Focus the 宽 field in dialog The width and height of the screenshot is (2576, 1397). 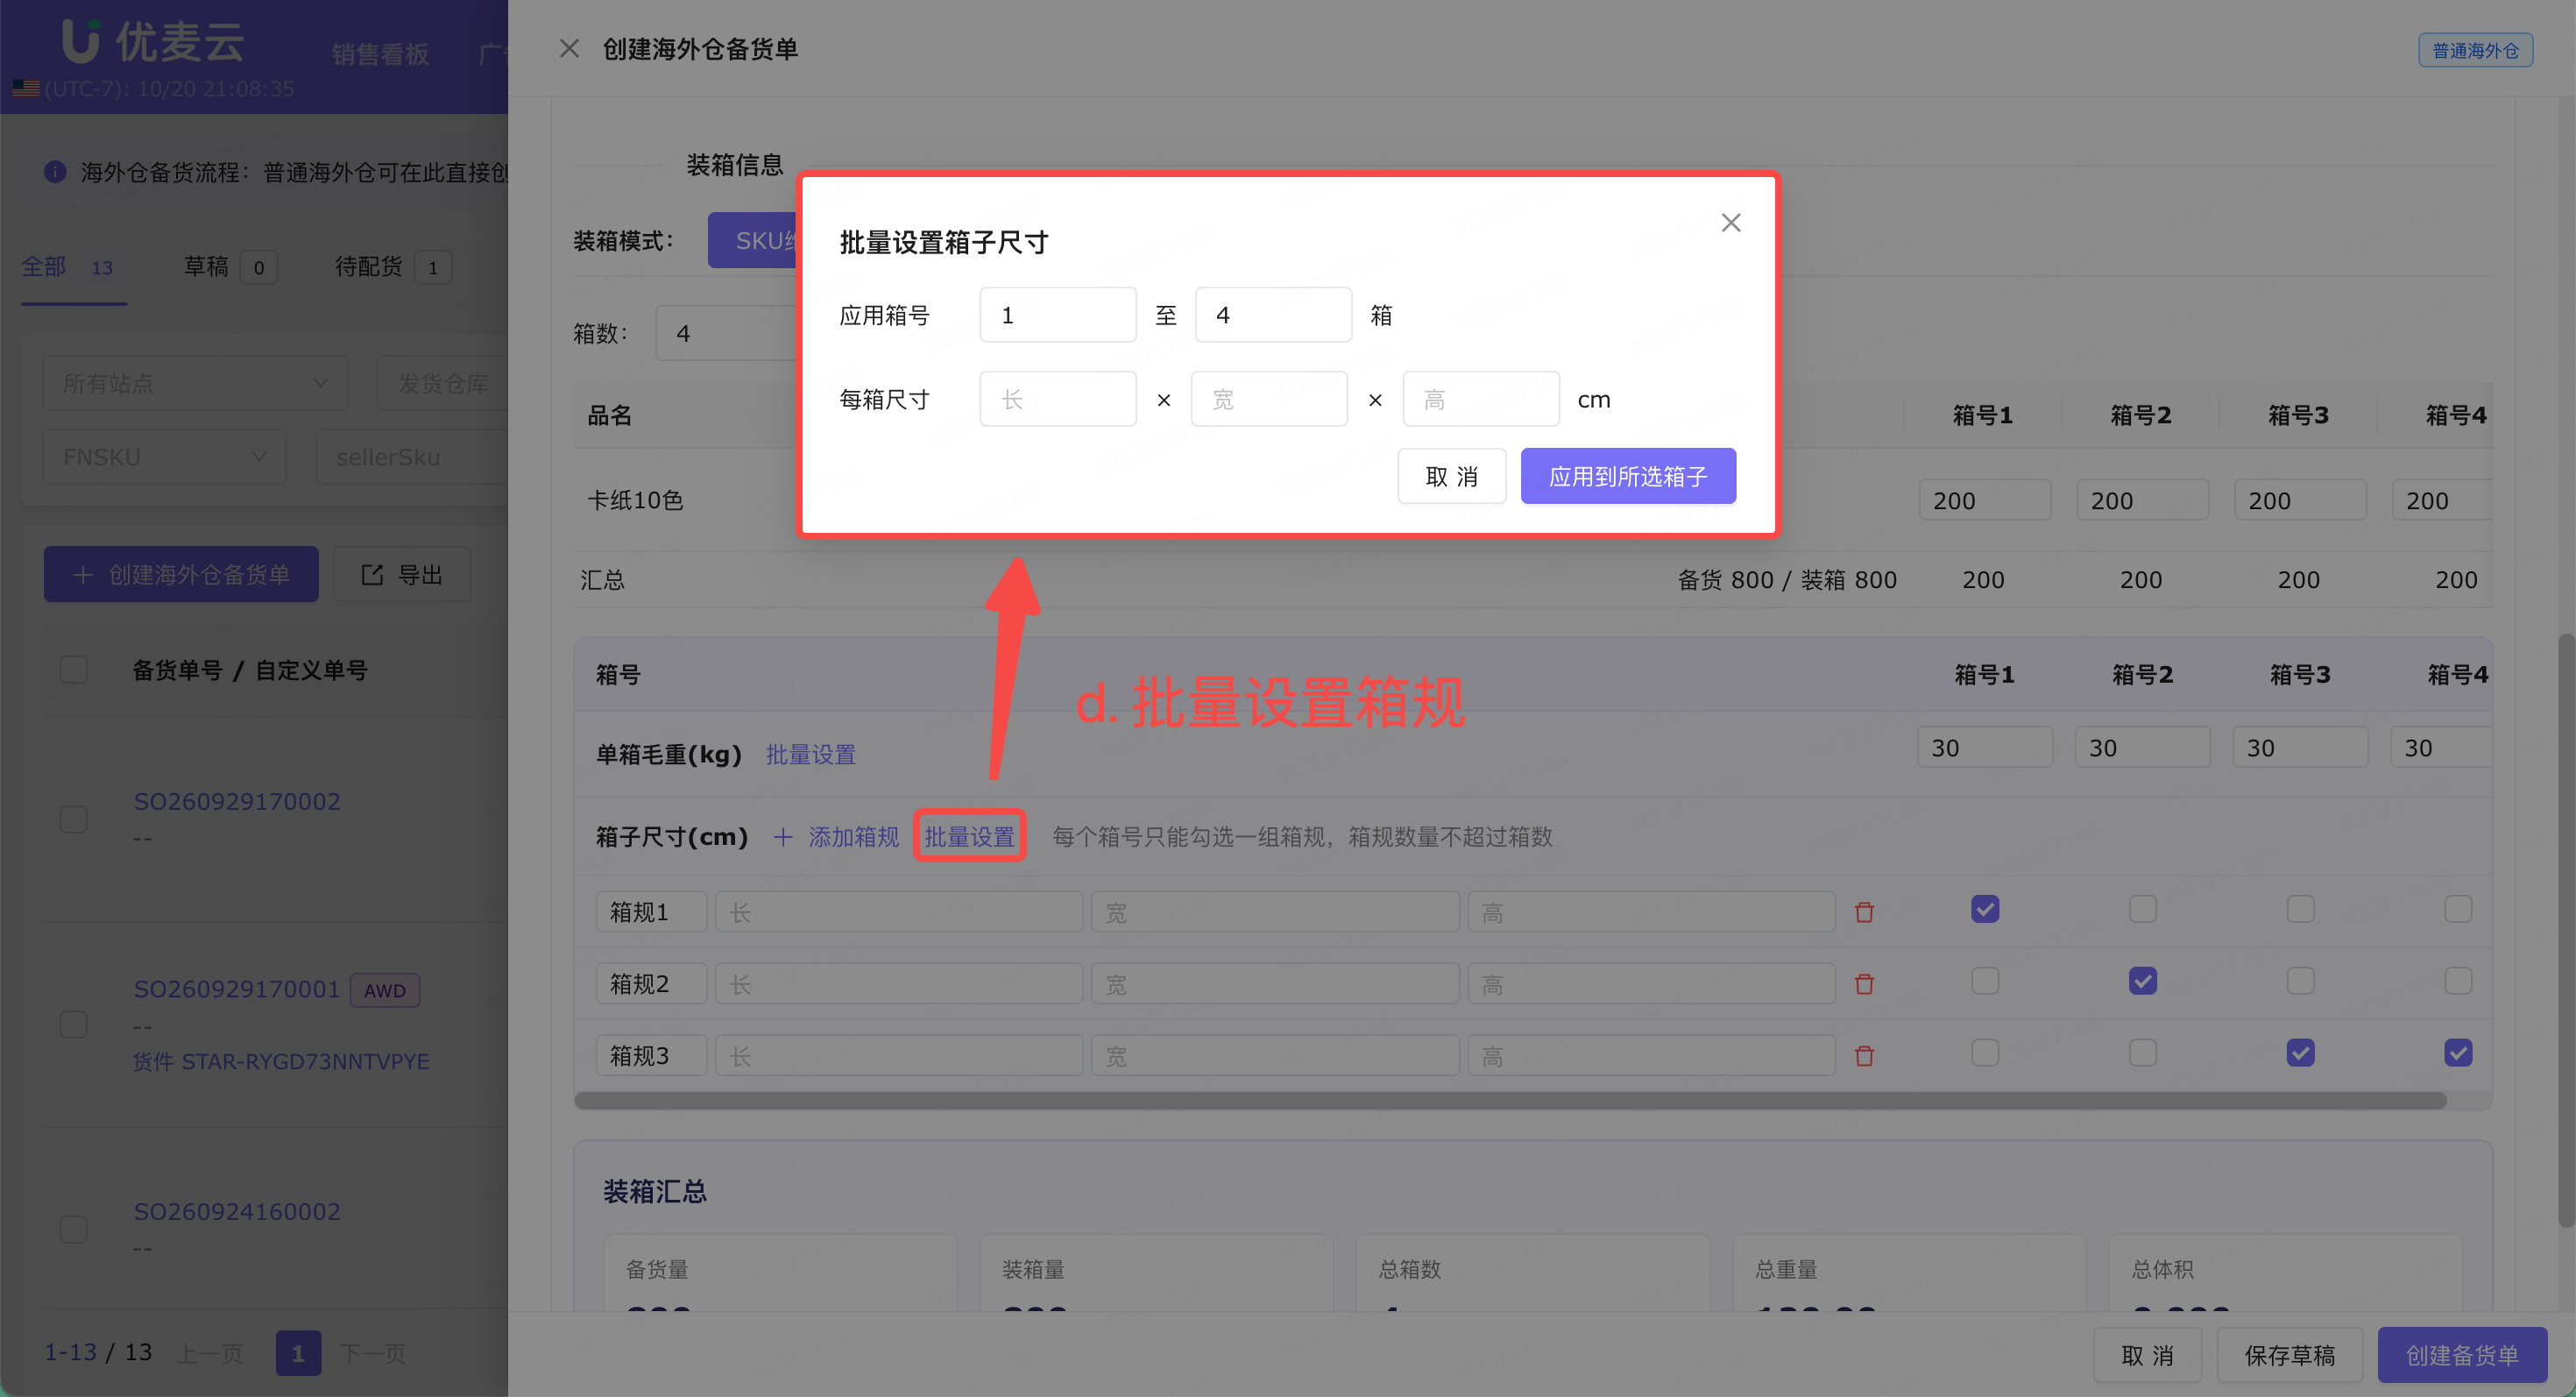click(1269, 399)
